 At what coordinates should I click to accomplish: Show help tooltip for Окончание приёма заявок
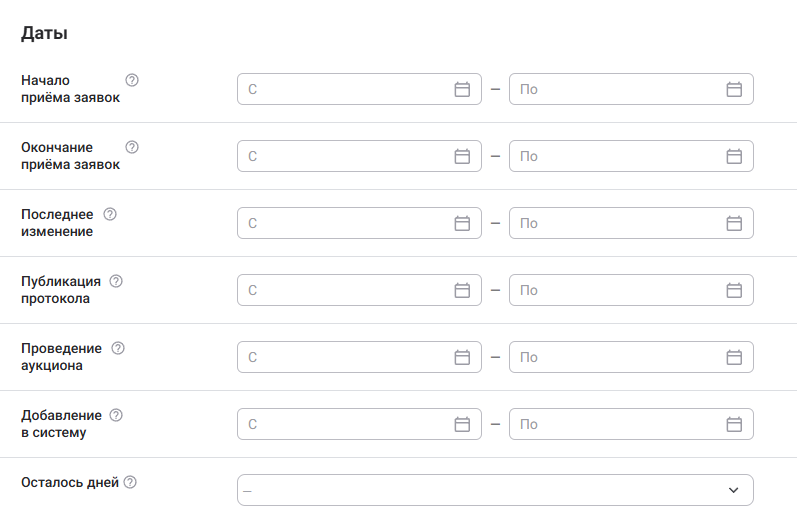coord(132,147)
